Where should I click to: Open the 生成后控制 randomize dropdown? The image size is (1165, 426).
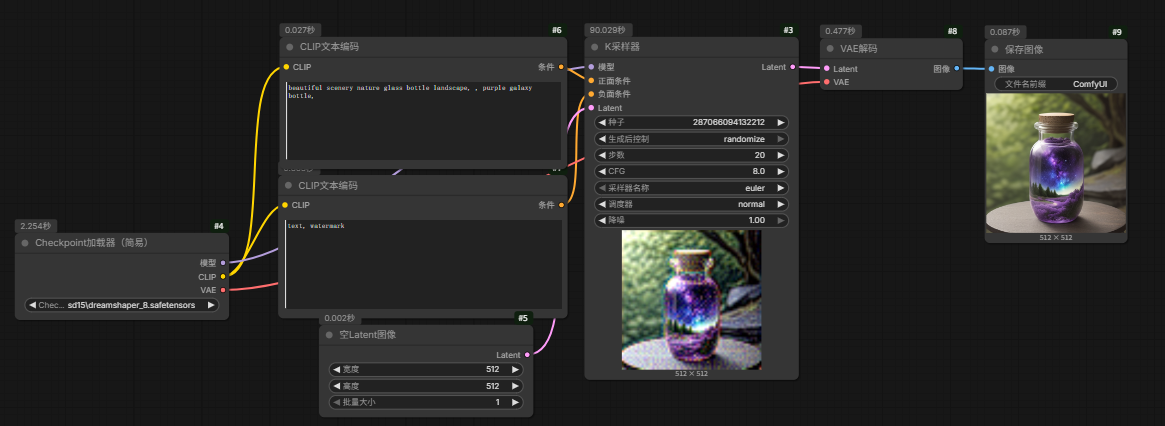click(x=692, y=139)
